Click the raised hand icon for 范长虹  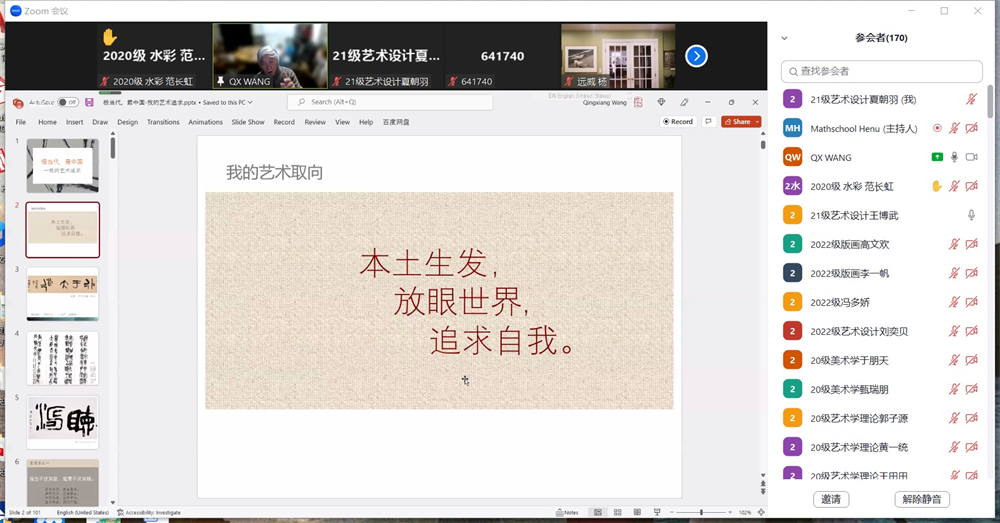[x=937, y=186]
